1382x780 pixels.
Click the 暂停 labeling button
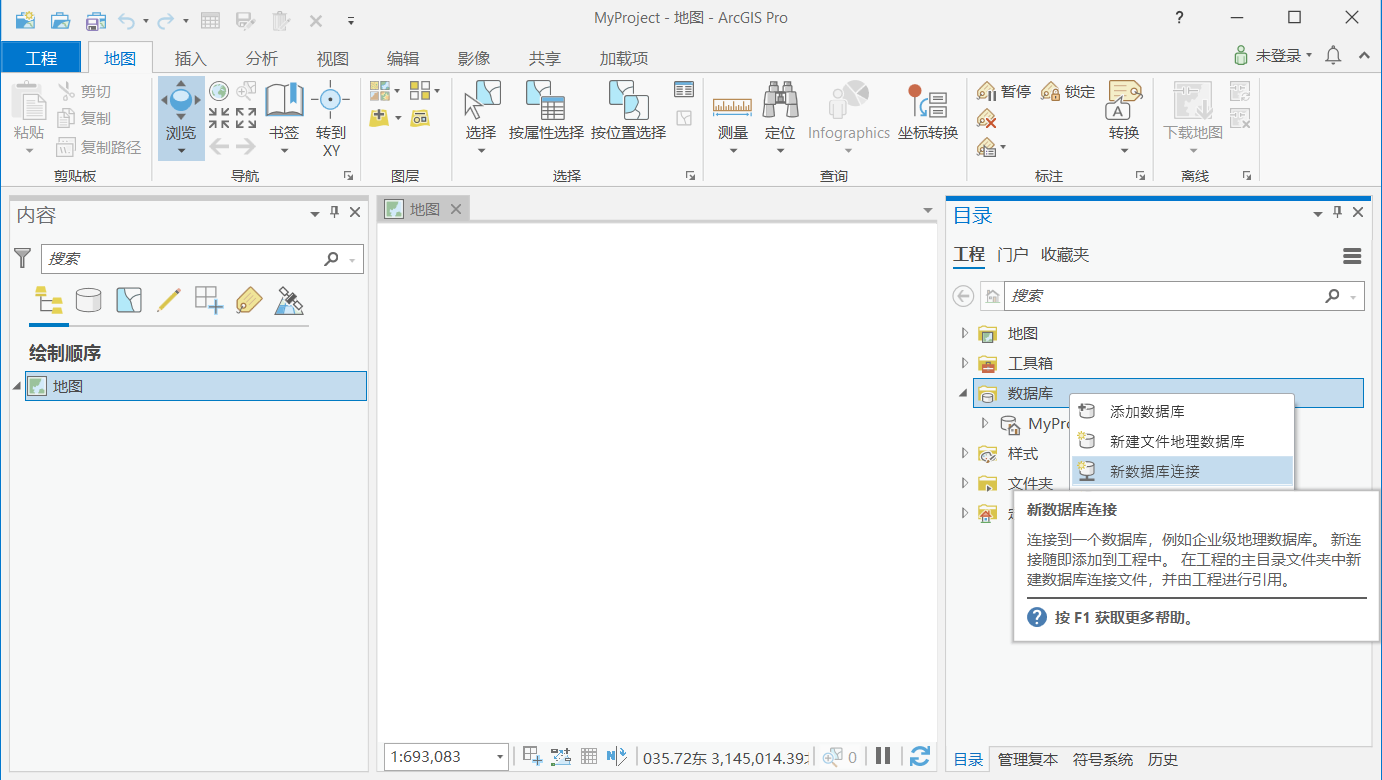pyautogui.click(x=1003, y=91)
